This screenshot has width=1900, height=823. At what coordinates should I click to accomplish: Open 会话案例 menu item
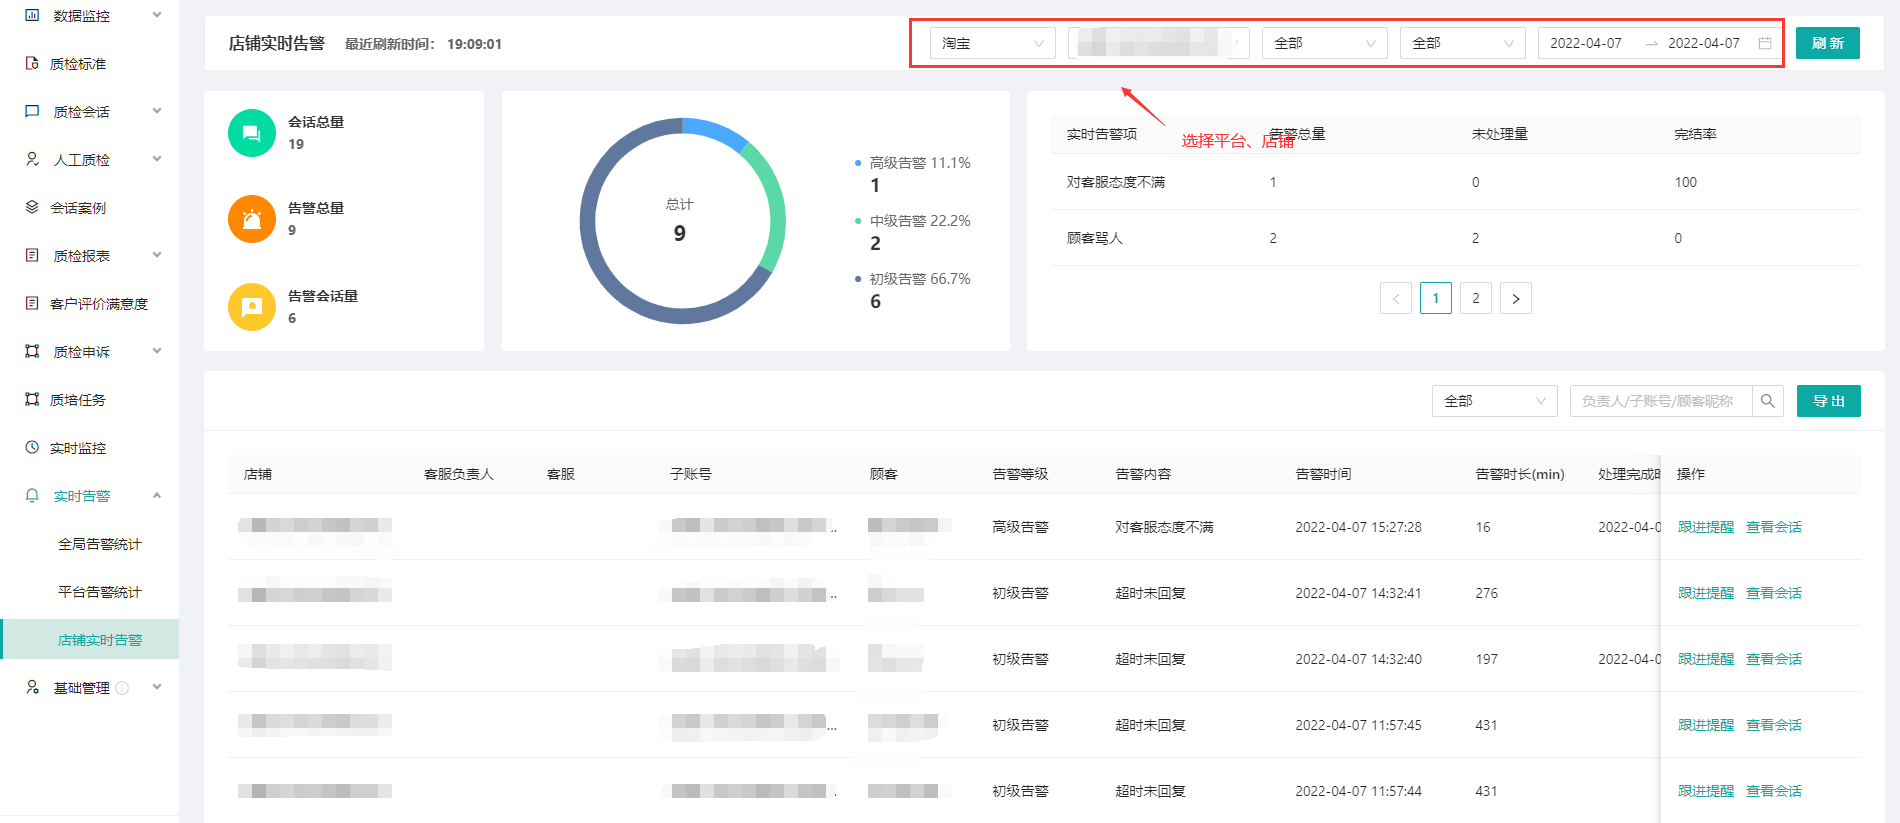pyautogui.click(x=78, y=208)
